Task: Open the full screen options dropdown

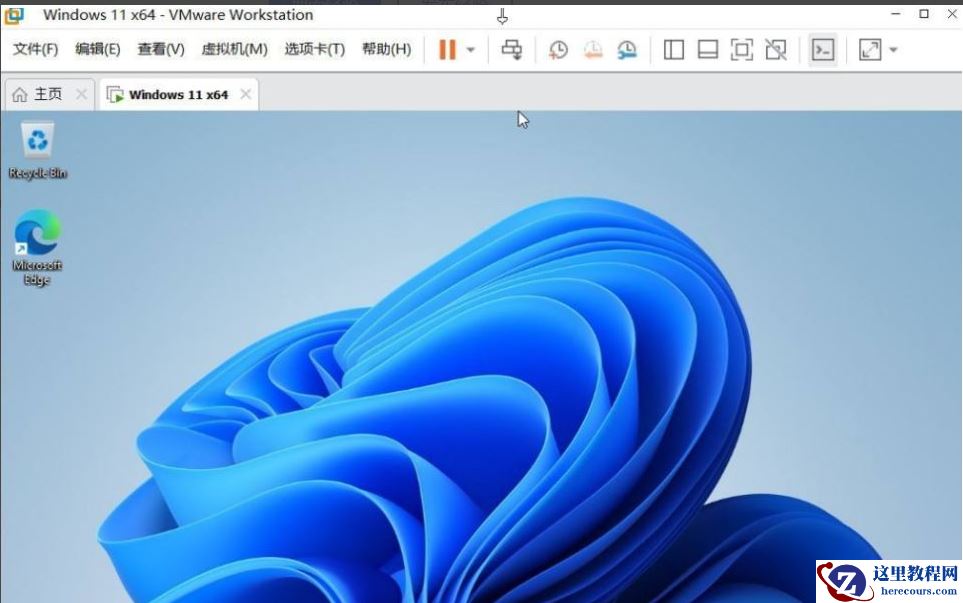Action: coord(893,49)
